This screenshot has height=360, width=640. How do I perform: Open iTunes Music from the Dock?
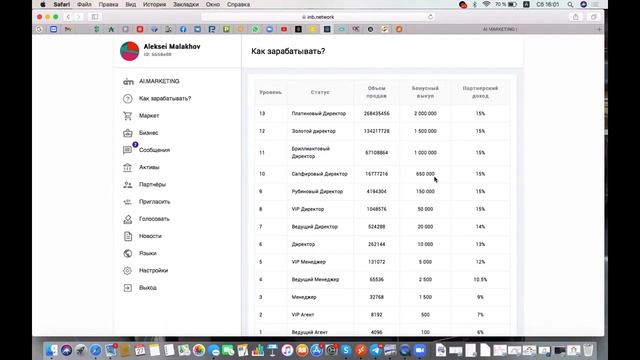coord(287,350)
